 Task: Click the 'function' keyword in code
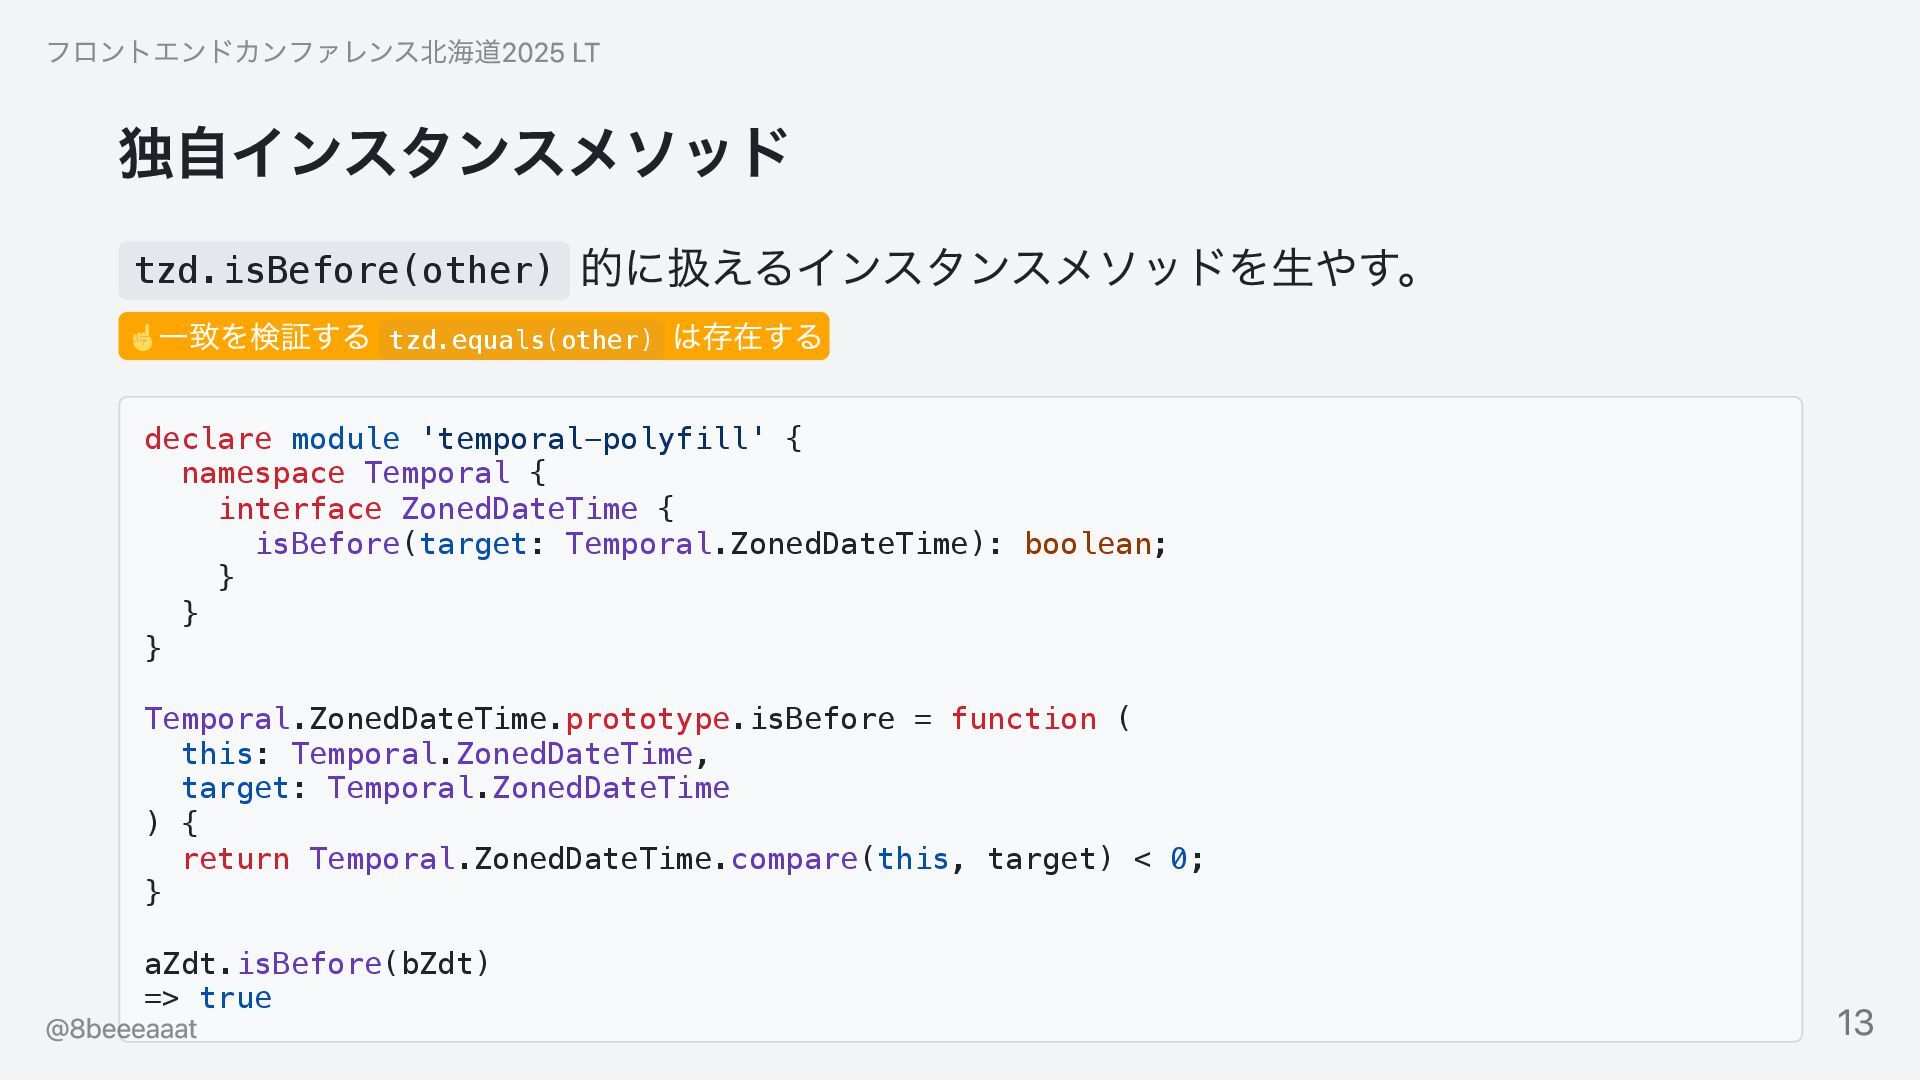pyautogui.click(x=1023, y=718)
